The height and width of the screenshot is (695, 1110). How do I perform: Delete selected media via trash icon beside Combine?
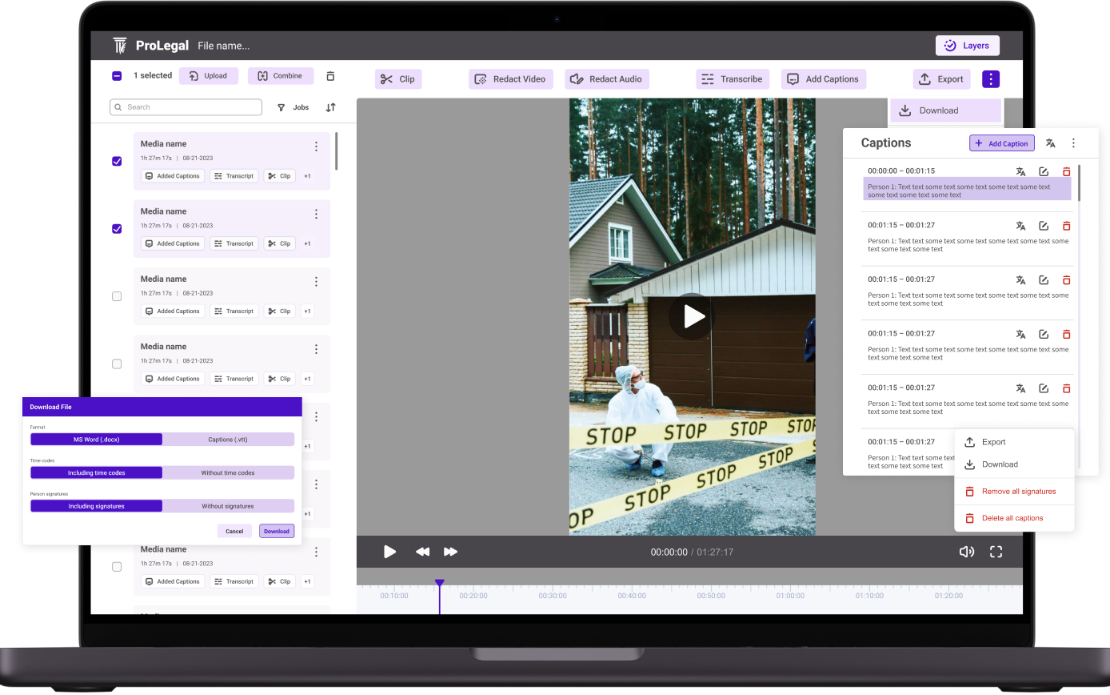click(330, 76)
